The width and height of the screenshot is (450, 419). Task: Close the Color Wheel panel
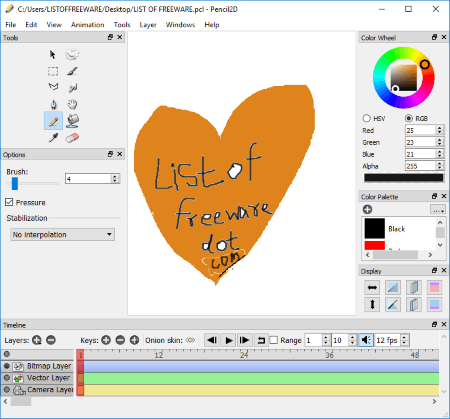click(444, 37)
